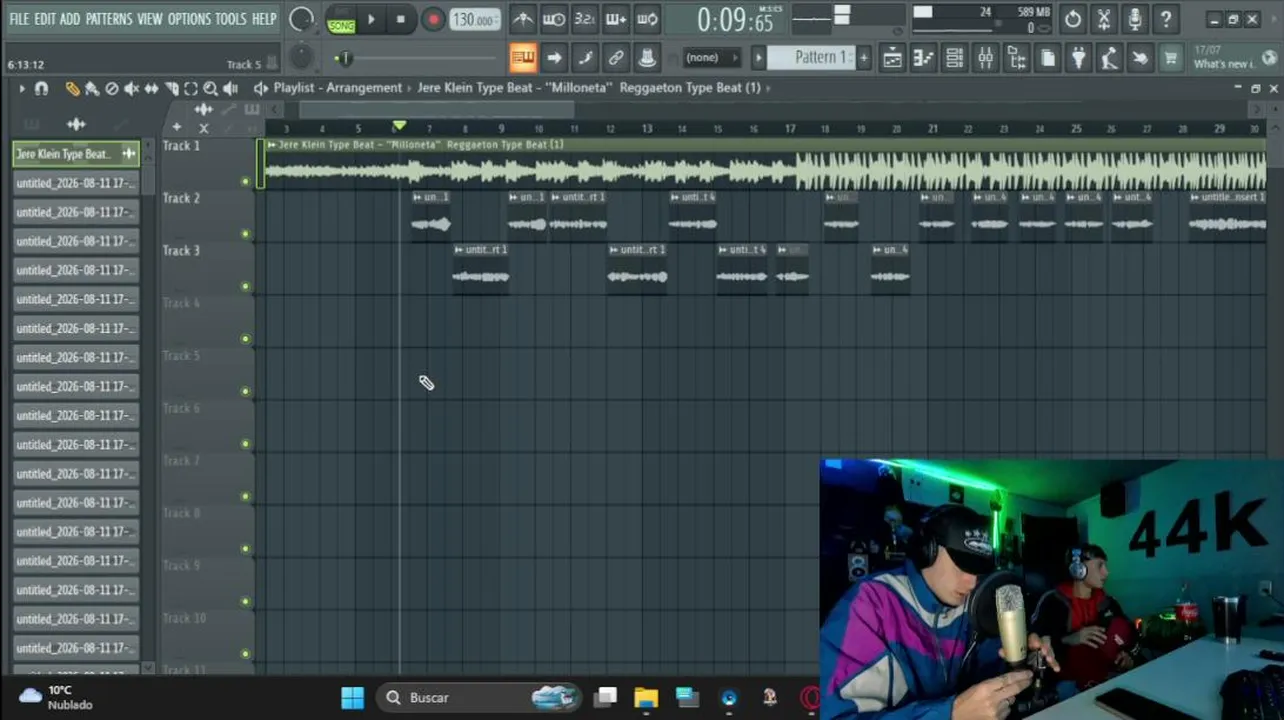The height and width of the screenshot is (720, 1284).
Task: Open the Playlist view icon
Action: [x=892, y=58]
